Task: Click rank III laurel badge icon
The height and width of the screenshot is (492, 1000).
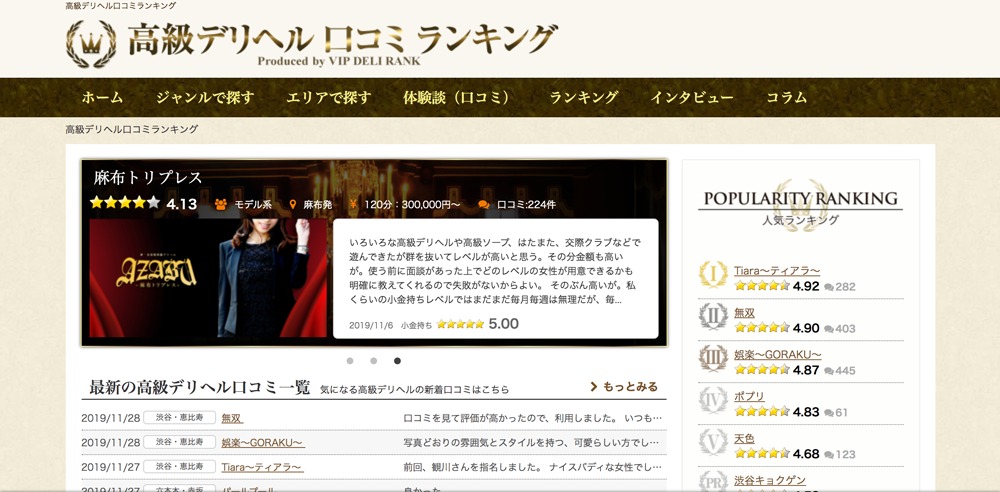Action: (713, 359)
